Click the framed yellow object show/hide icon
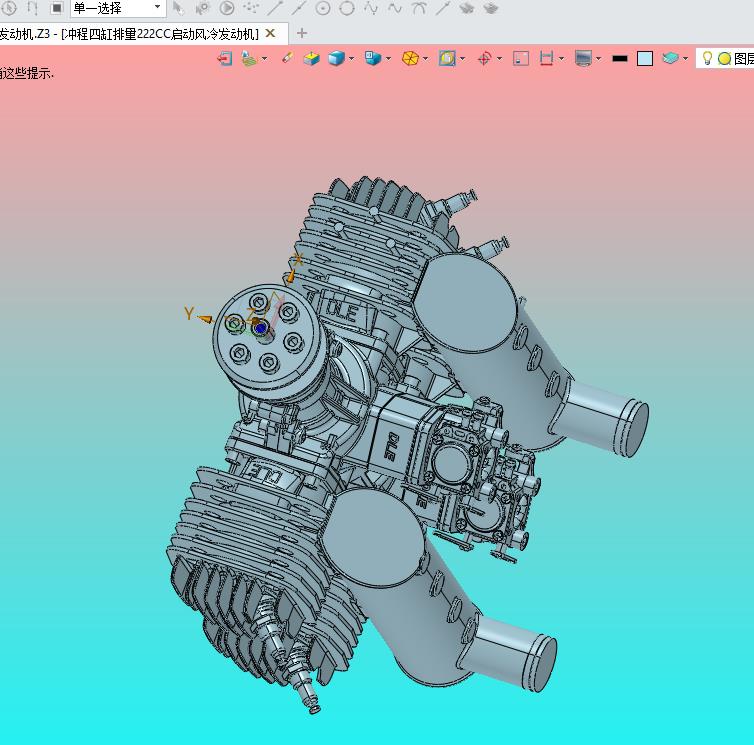The height and width of the screenshot is (745, 754). click(x=447, y=59)
